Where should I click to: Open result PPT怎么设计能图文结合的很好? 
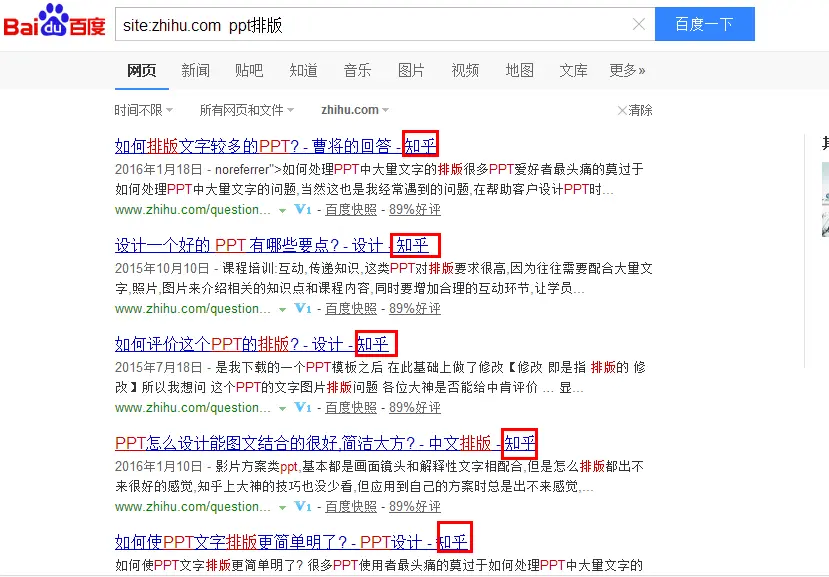(x=325, y=443)
